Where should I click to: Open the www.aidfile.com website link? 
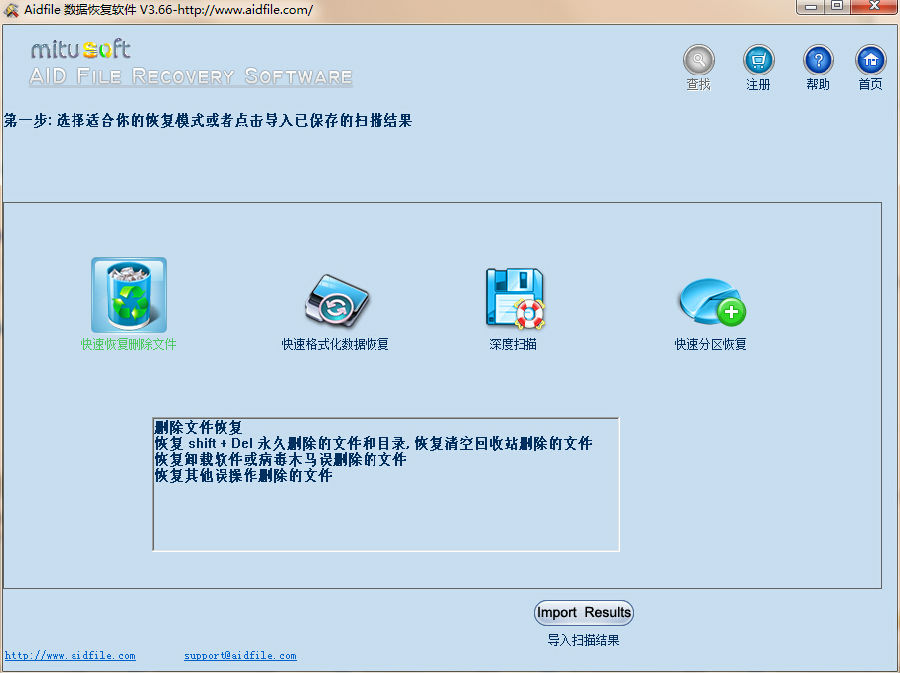click(x=70, y=656)
